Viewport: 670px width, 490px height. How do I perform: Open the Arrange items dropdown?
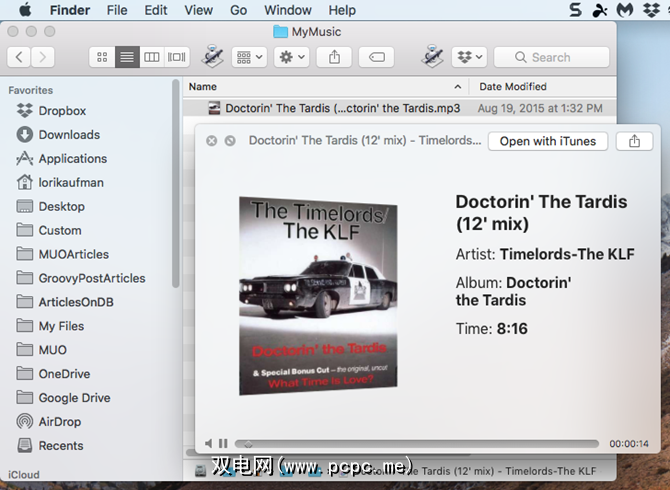pos(248,58)
